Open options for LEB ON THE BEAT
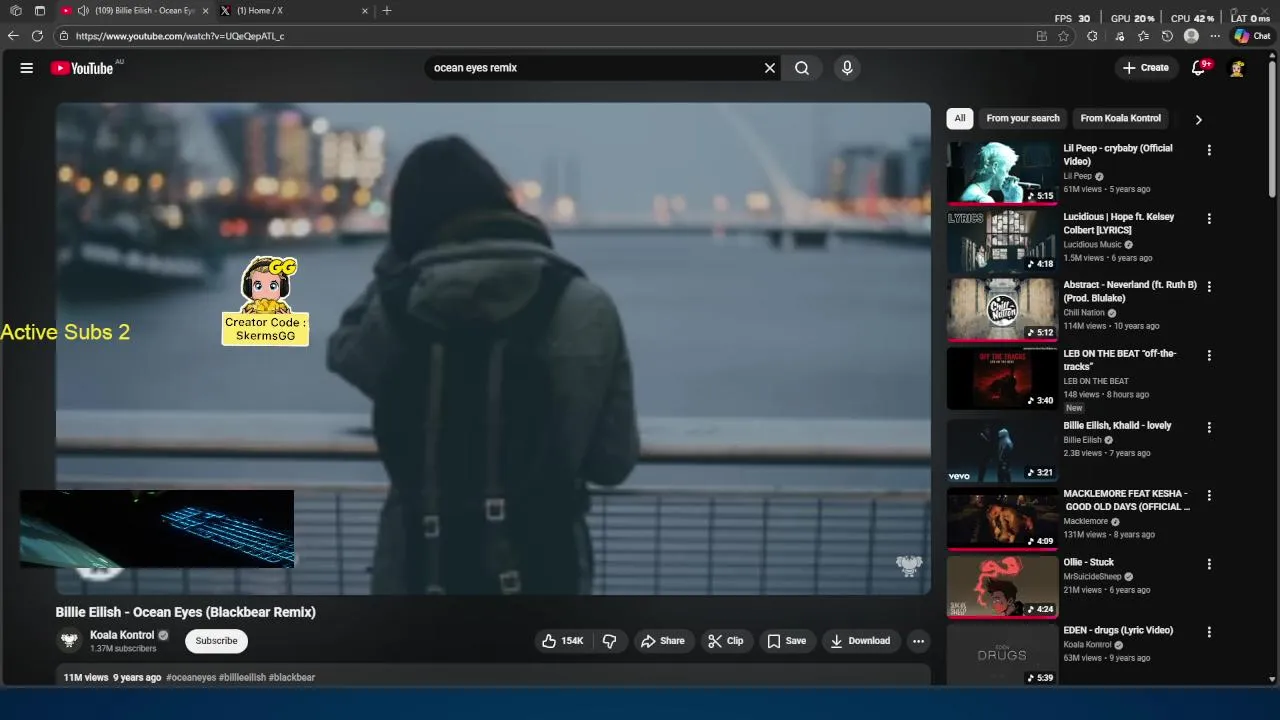The height and width of the screenshot is (720, 1280). [x=1209, y=355]
